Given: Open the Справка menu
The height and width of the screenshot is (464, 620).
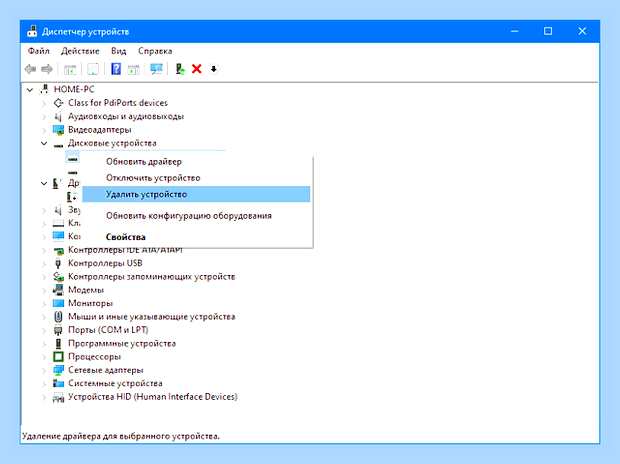Looking at the screenshot, I should point(155,51).
